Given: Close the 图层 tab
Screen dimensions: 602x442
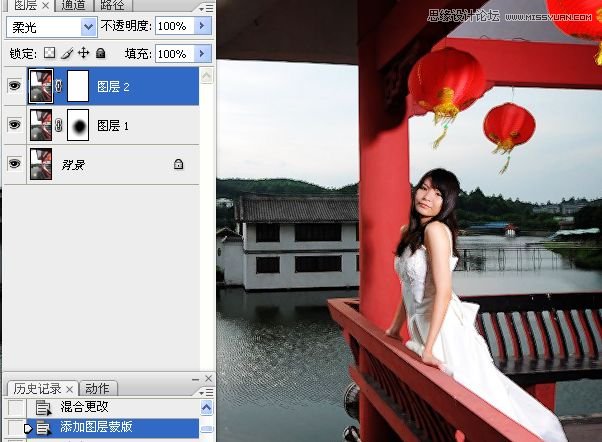Looking at the screenshot, I should 45,5.
